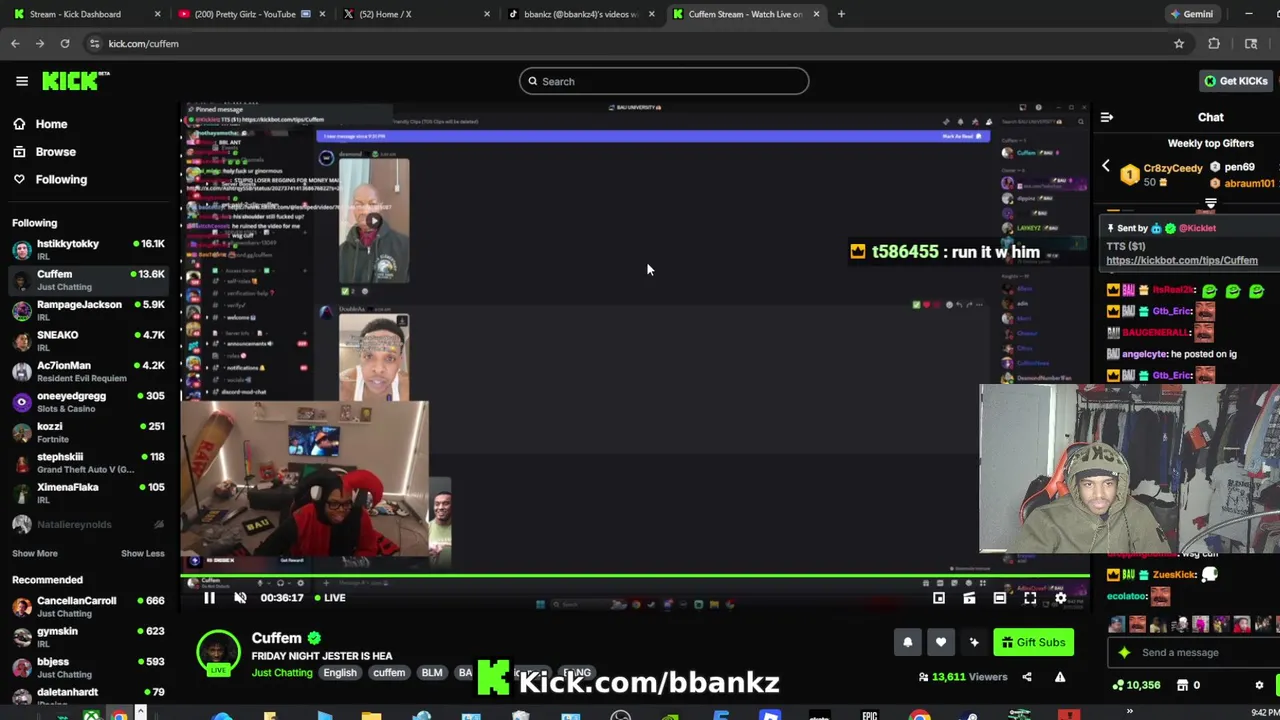Toggle theater mode
Viewport: 1280px width, 720px height.
pyautogui.click(x=1000, y=598)
